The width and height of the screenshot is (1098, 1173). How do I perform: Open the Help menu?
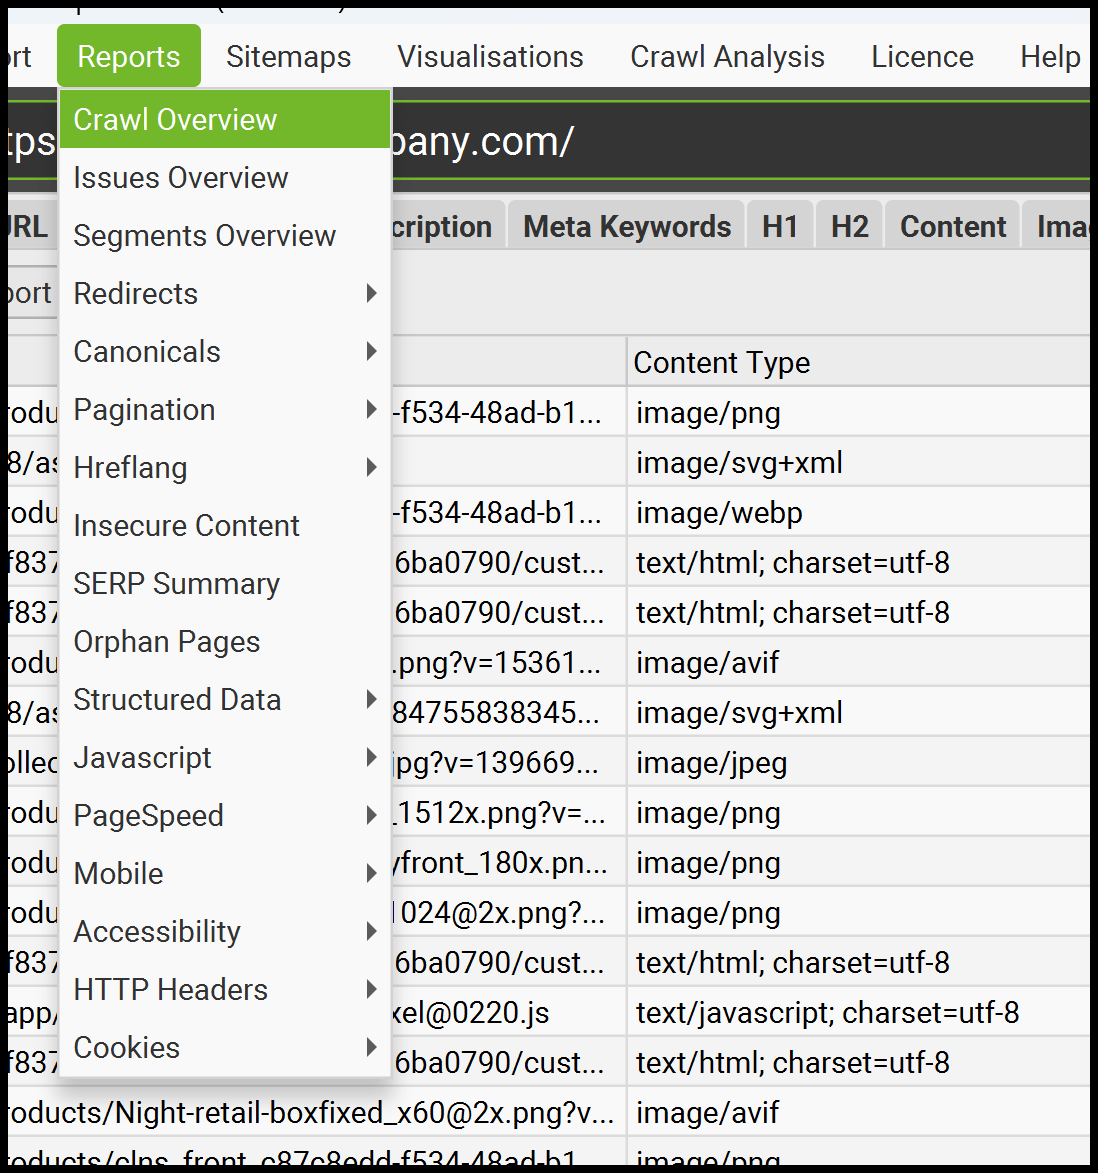pos(1050,57)
